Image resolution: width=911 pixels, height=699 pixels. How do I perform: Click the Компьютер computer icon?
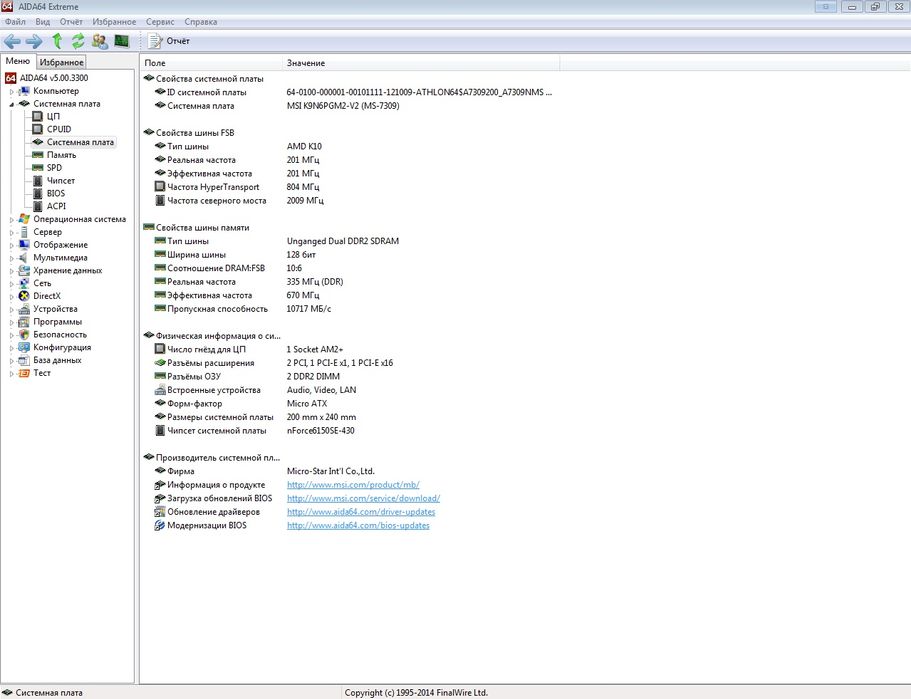pyautogui.click(x=24, y=91)
